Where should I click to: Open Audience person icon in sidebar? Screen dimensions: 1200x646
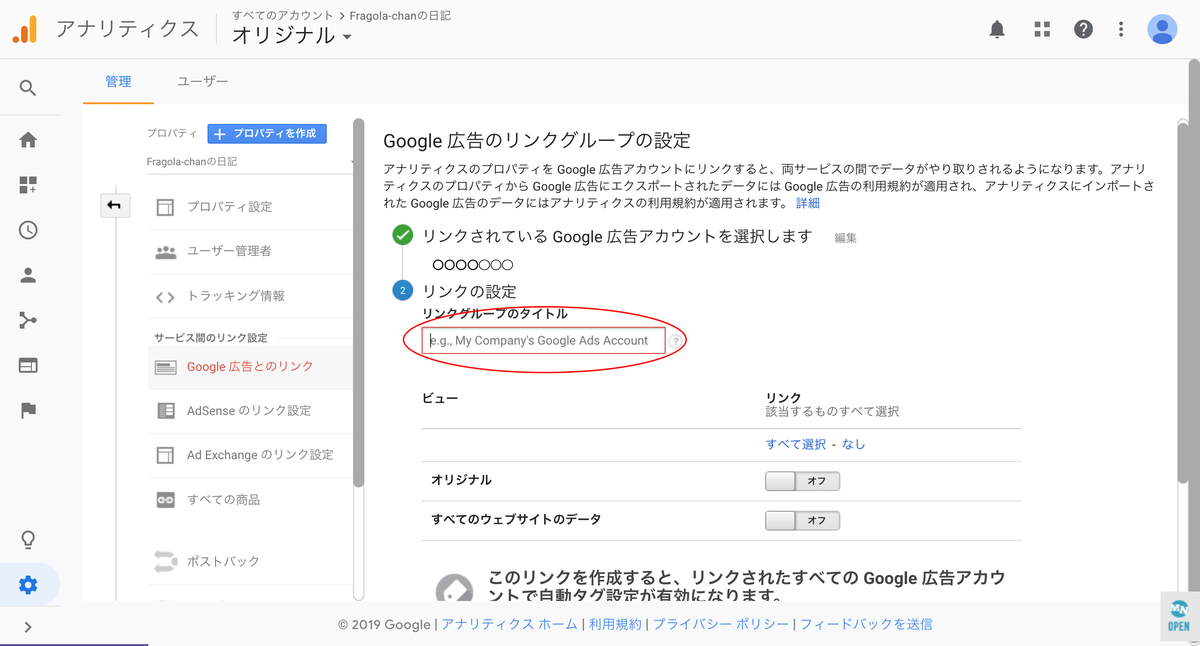click(28, 275)
